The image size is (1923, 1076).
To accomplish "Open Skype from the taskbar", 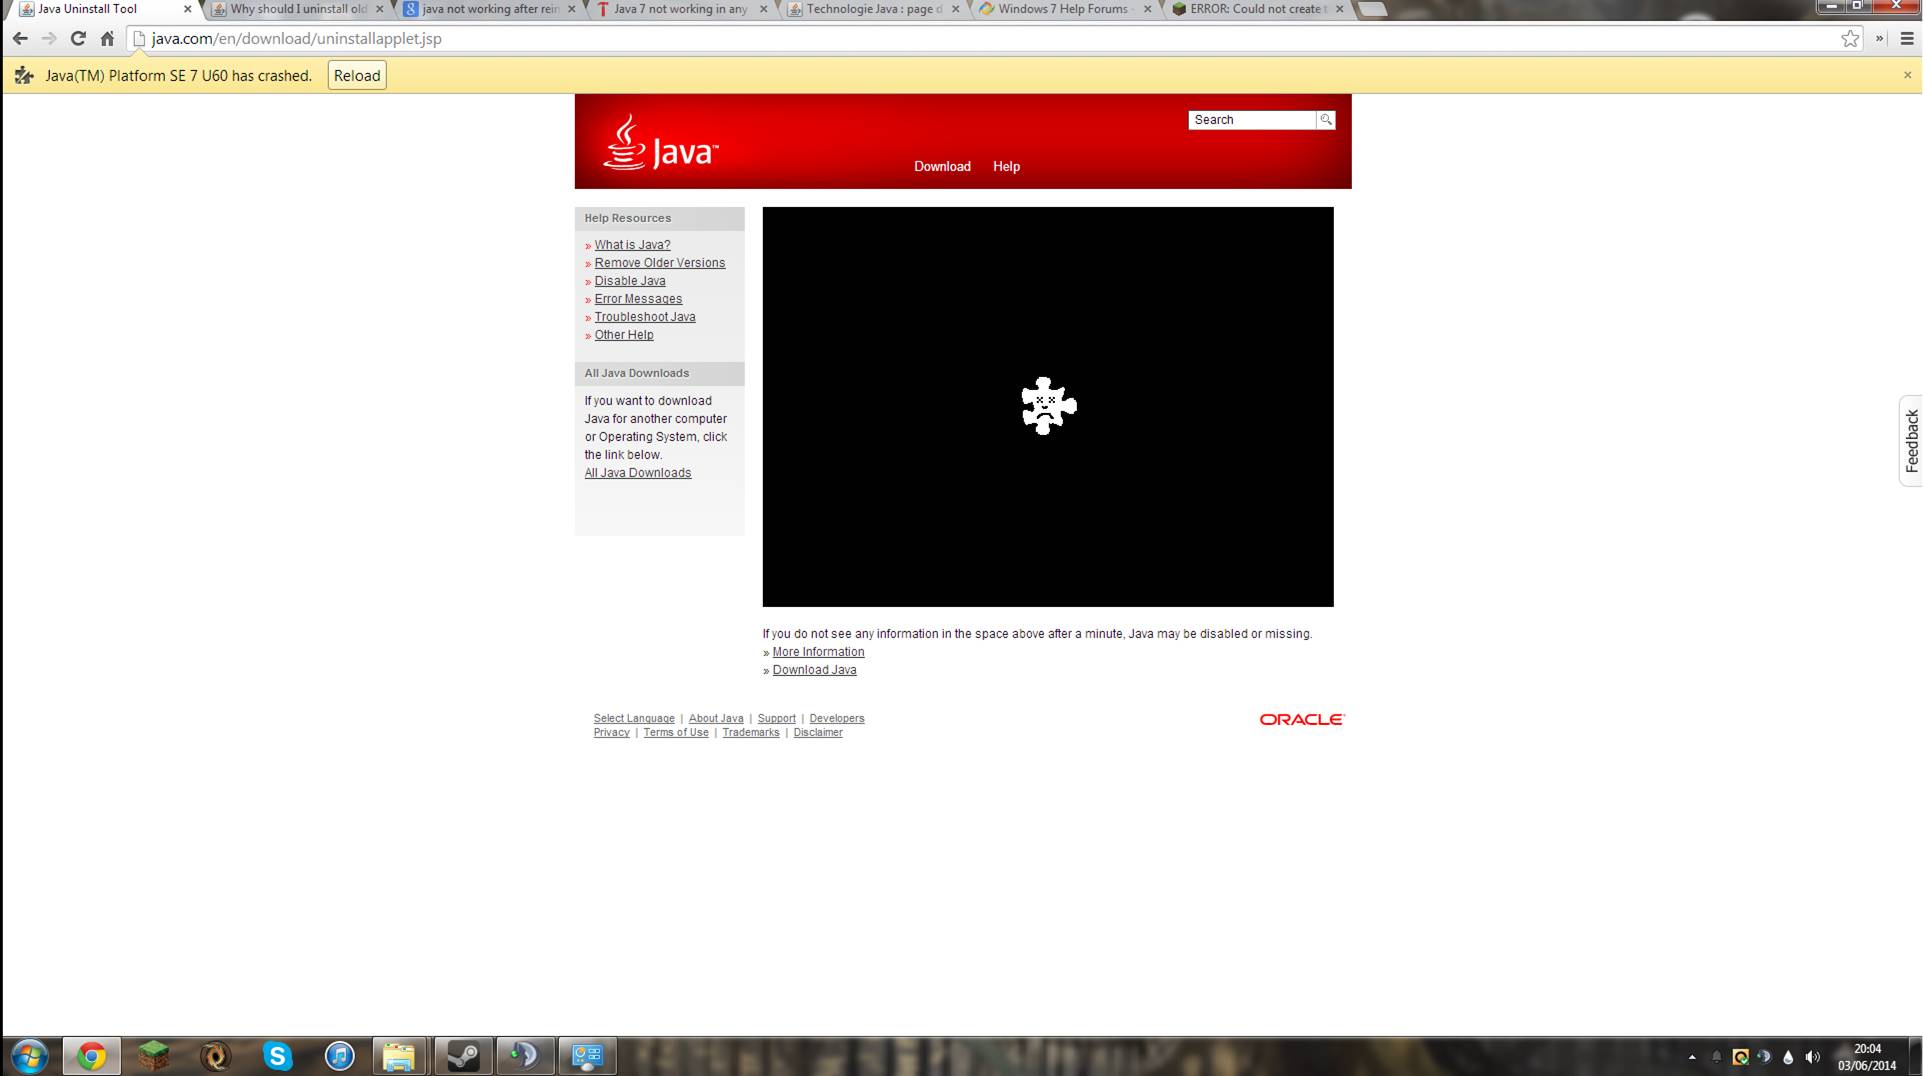I will point(277,1056).
